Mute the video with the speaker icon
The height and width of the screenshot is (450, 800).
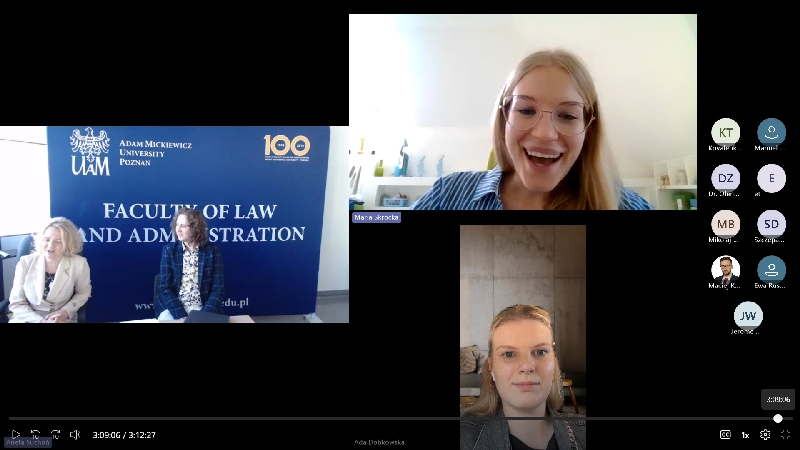click(x=75, y=435)
